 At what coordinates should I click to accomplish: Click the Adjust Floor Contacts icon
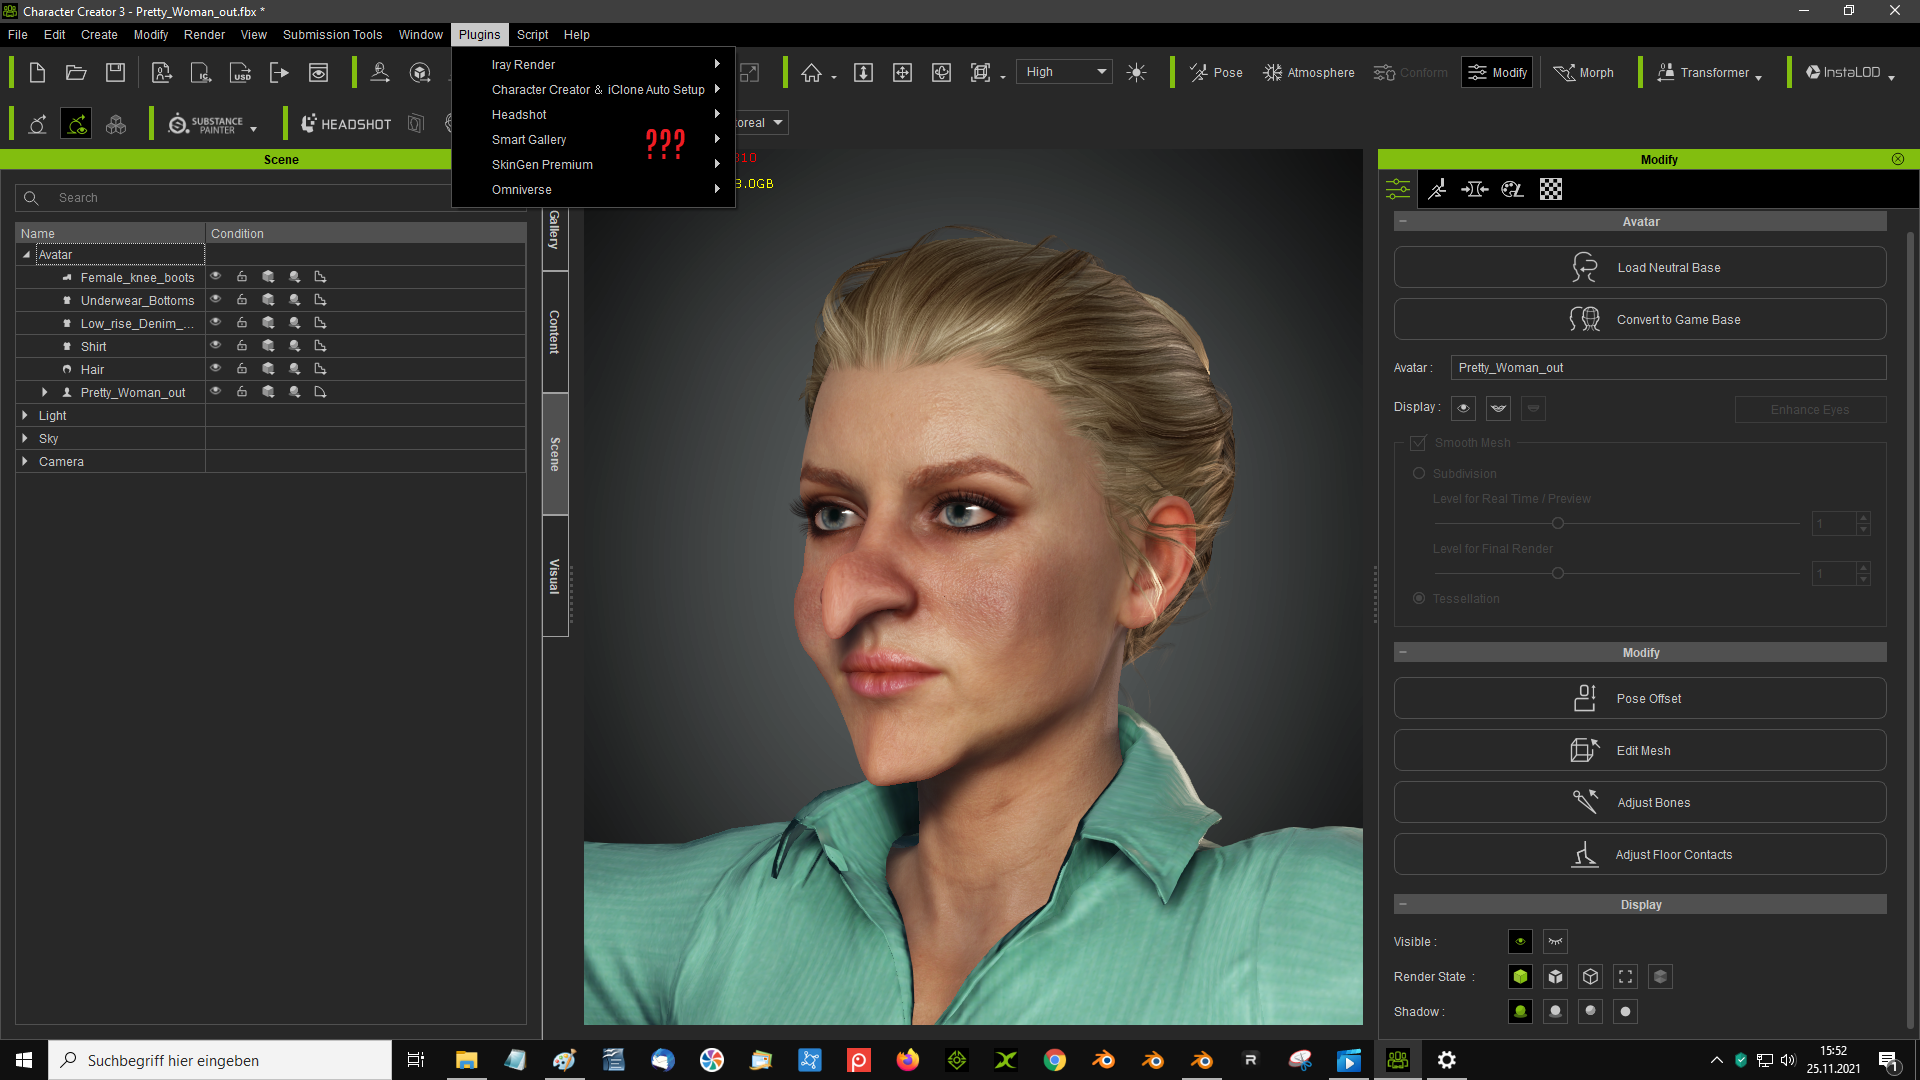pos(1584,855)
